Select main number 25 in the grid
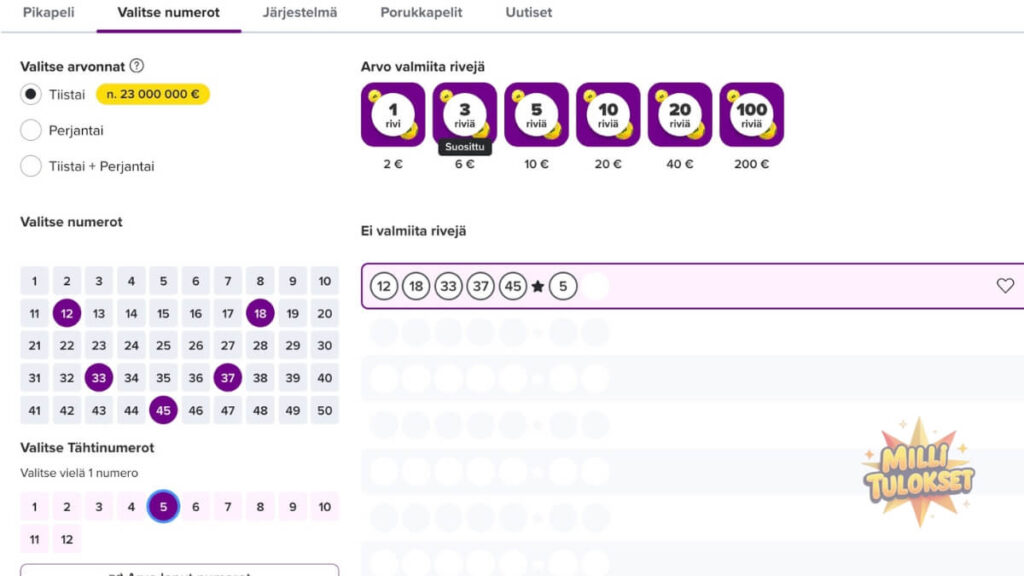The image size is (1024, 576). [x=163, y=346]
